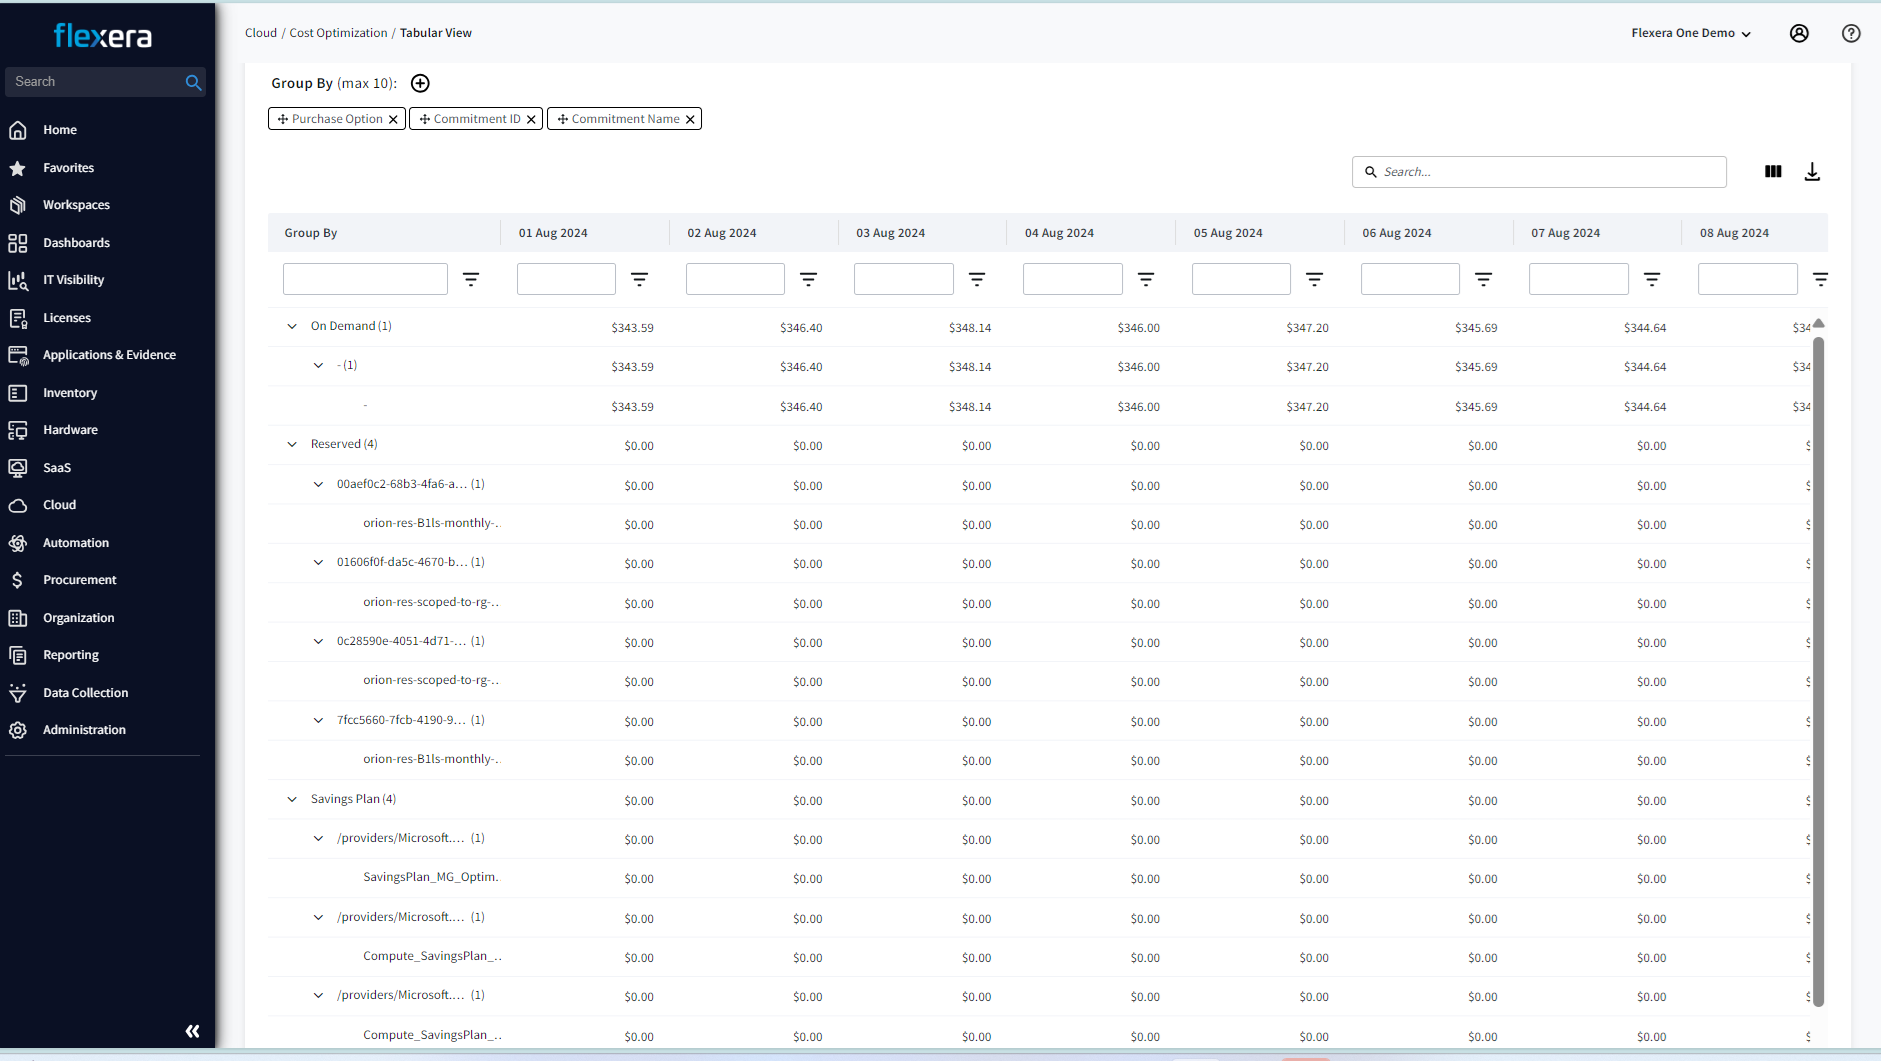Add a new Group By dimension
This screenshot has width=1881, height=1061.
tap(420, 83)
